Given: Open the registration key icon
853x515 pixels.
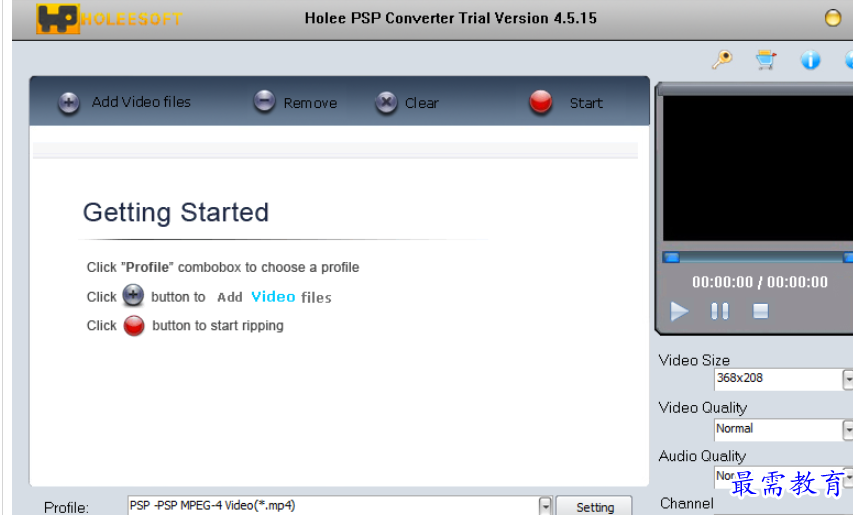Looking at the screenshot, I should point(722,59).
